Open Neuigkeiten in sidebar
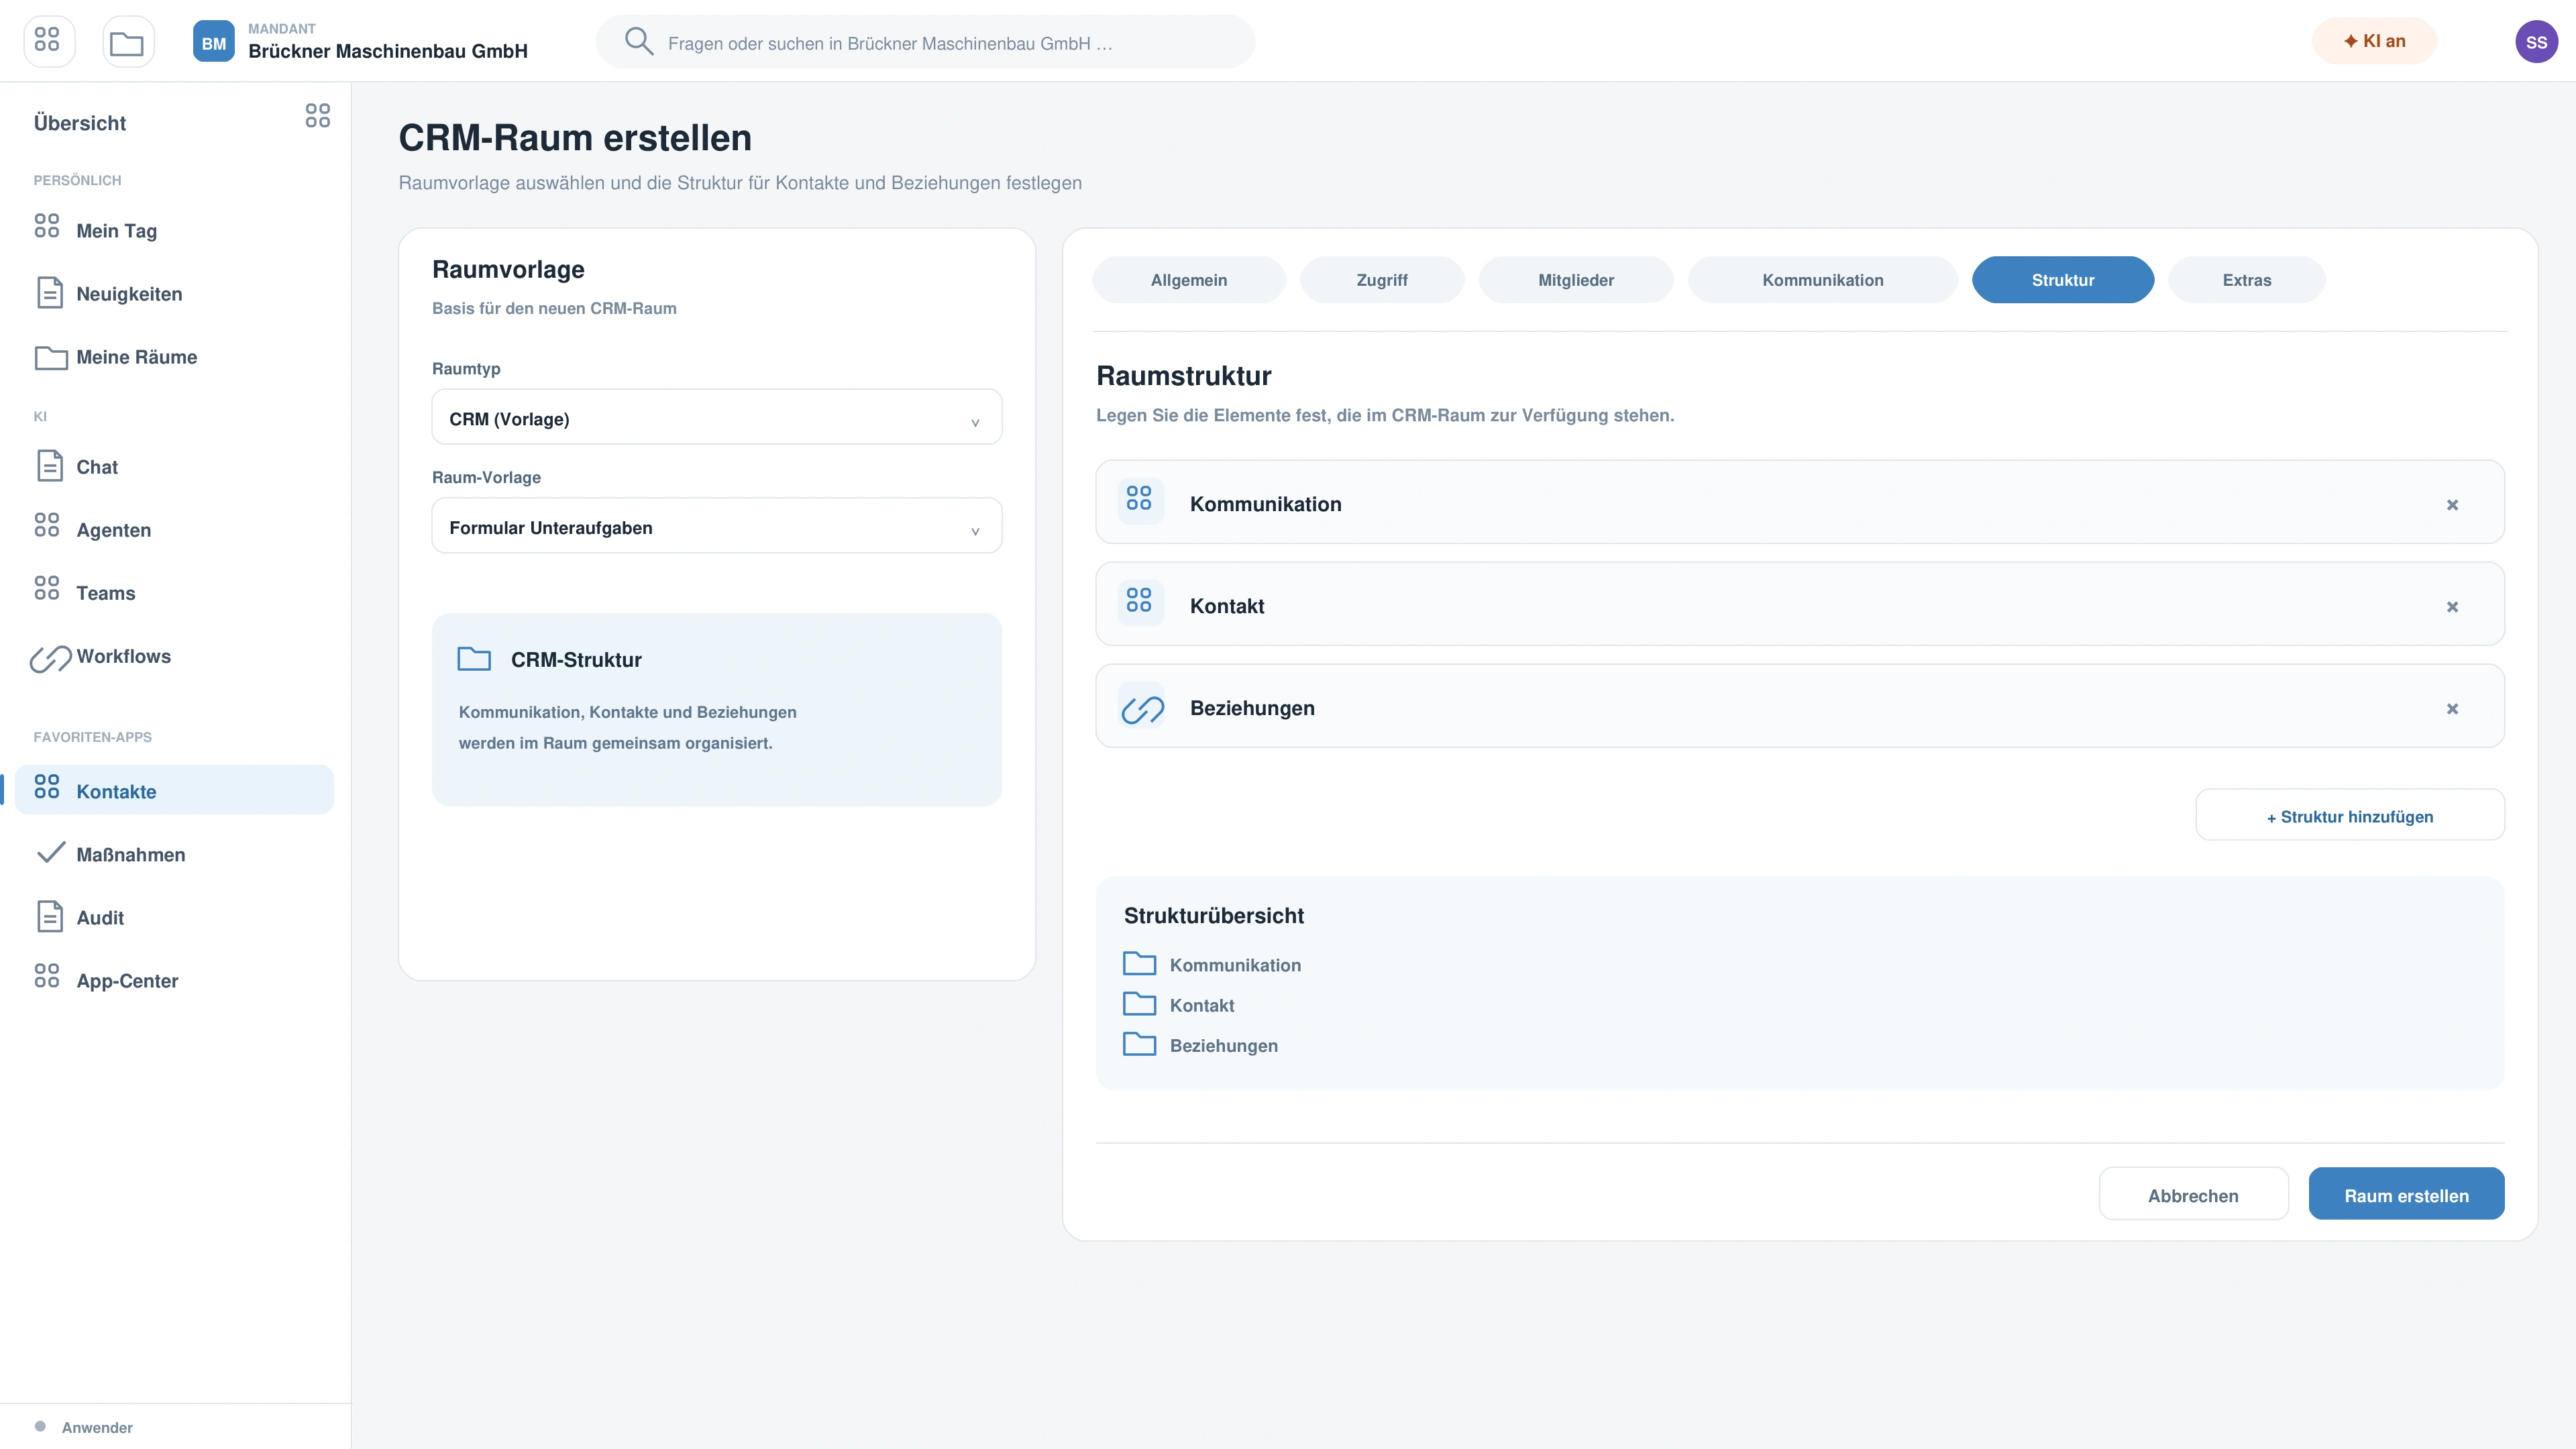Viewport: 2576px width, 1449px height. tap(174, 294)
